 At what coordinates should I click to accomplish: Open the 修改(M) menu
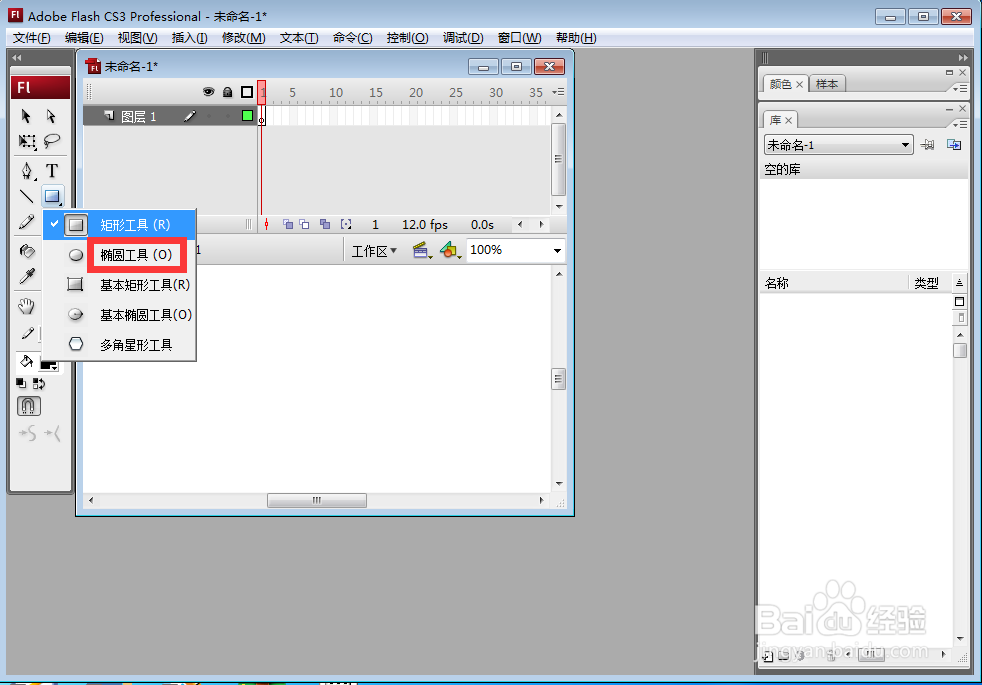244,38
